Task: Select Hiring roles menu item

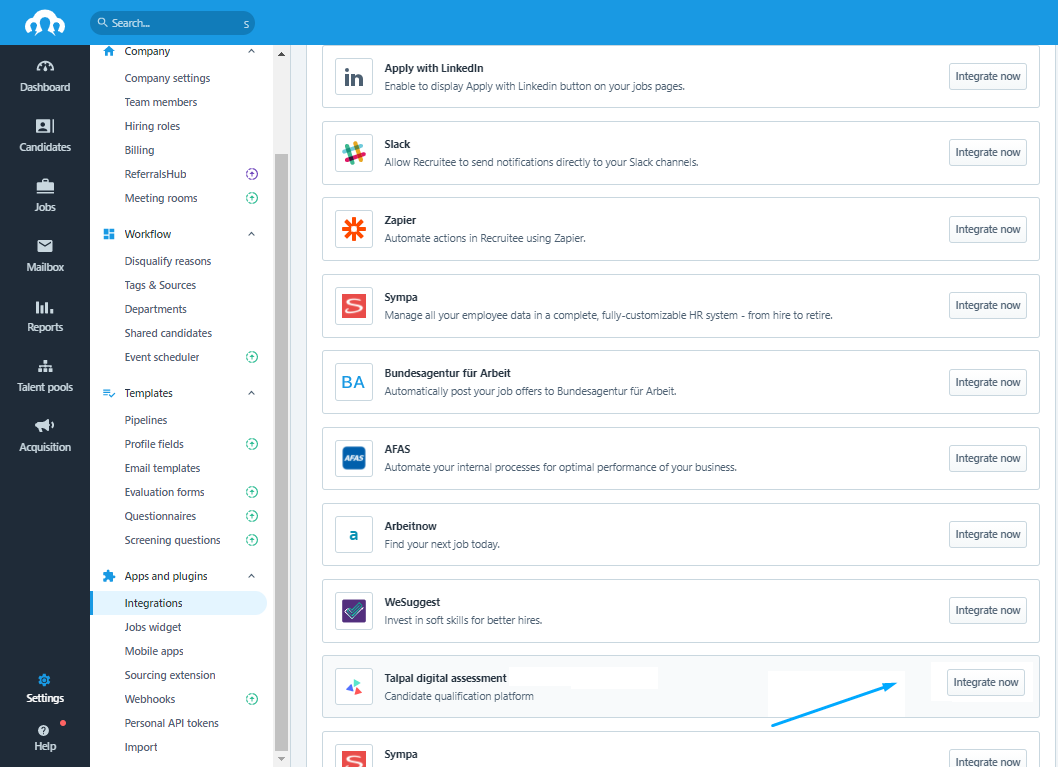Action: (152, 126)
